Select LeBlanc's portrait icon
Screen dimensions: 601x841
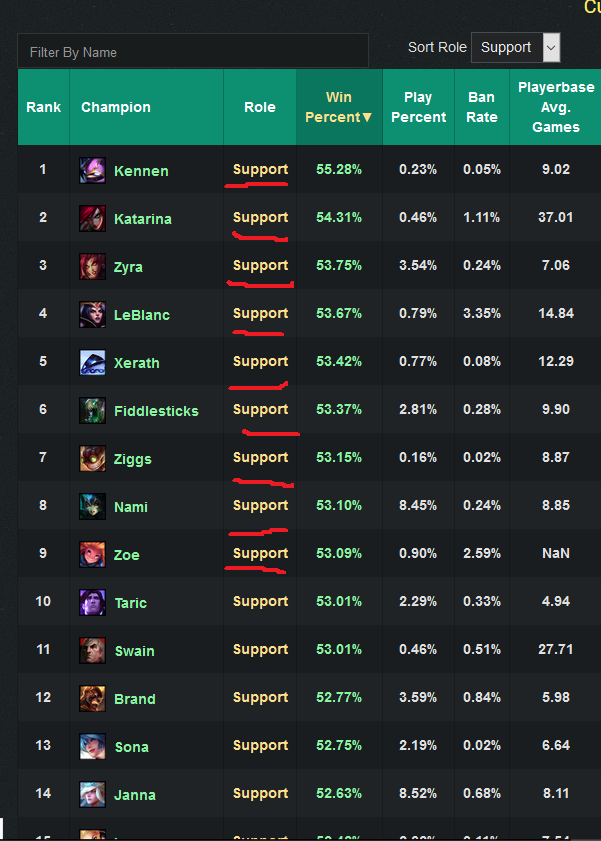coord(92,314)
